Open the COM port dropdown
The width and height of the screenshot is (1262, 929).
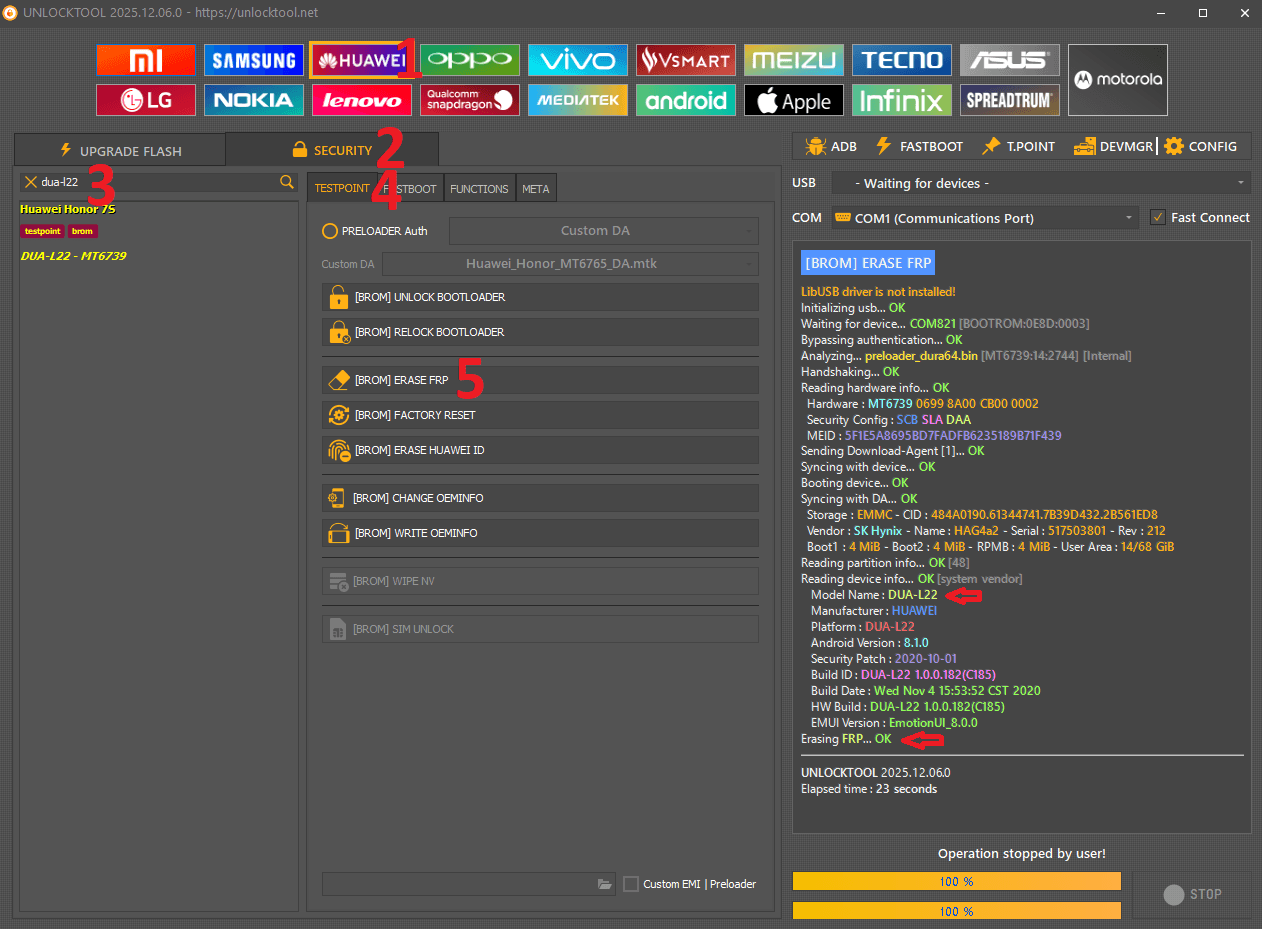(x=984, y=218)
